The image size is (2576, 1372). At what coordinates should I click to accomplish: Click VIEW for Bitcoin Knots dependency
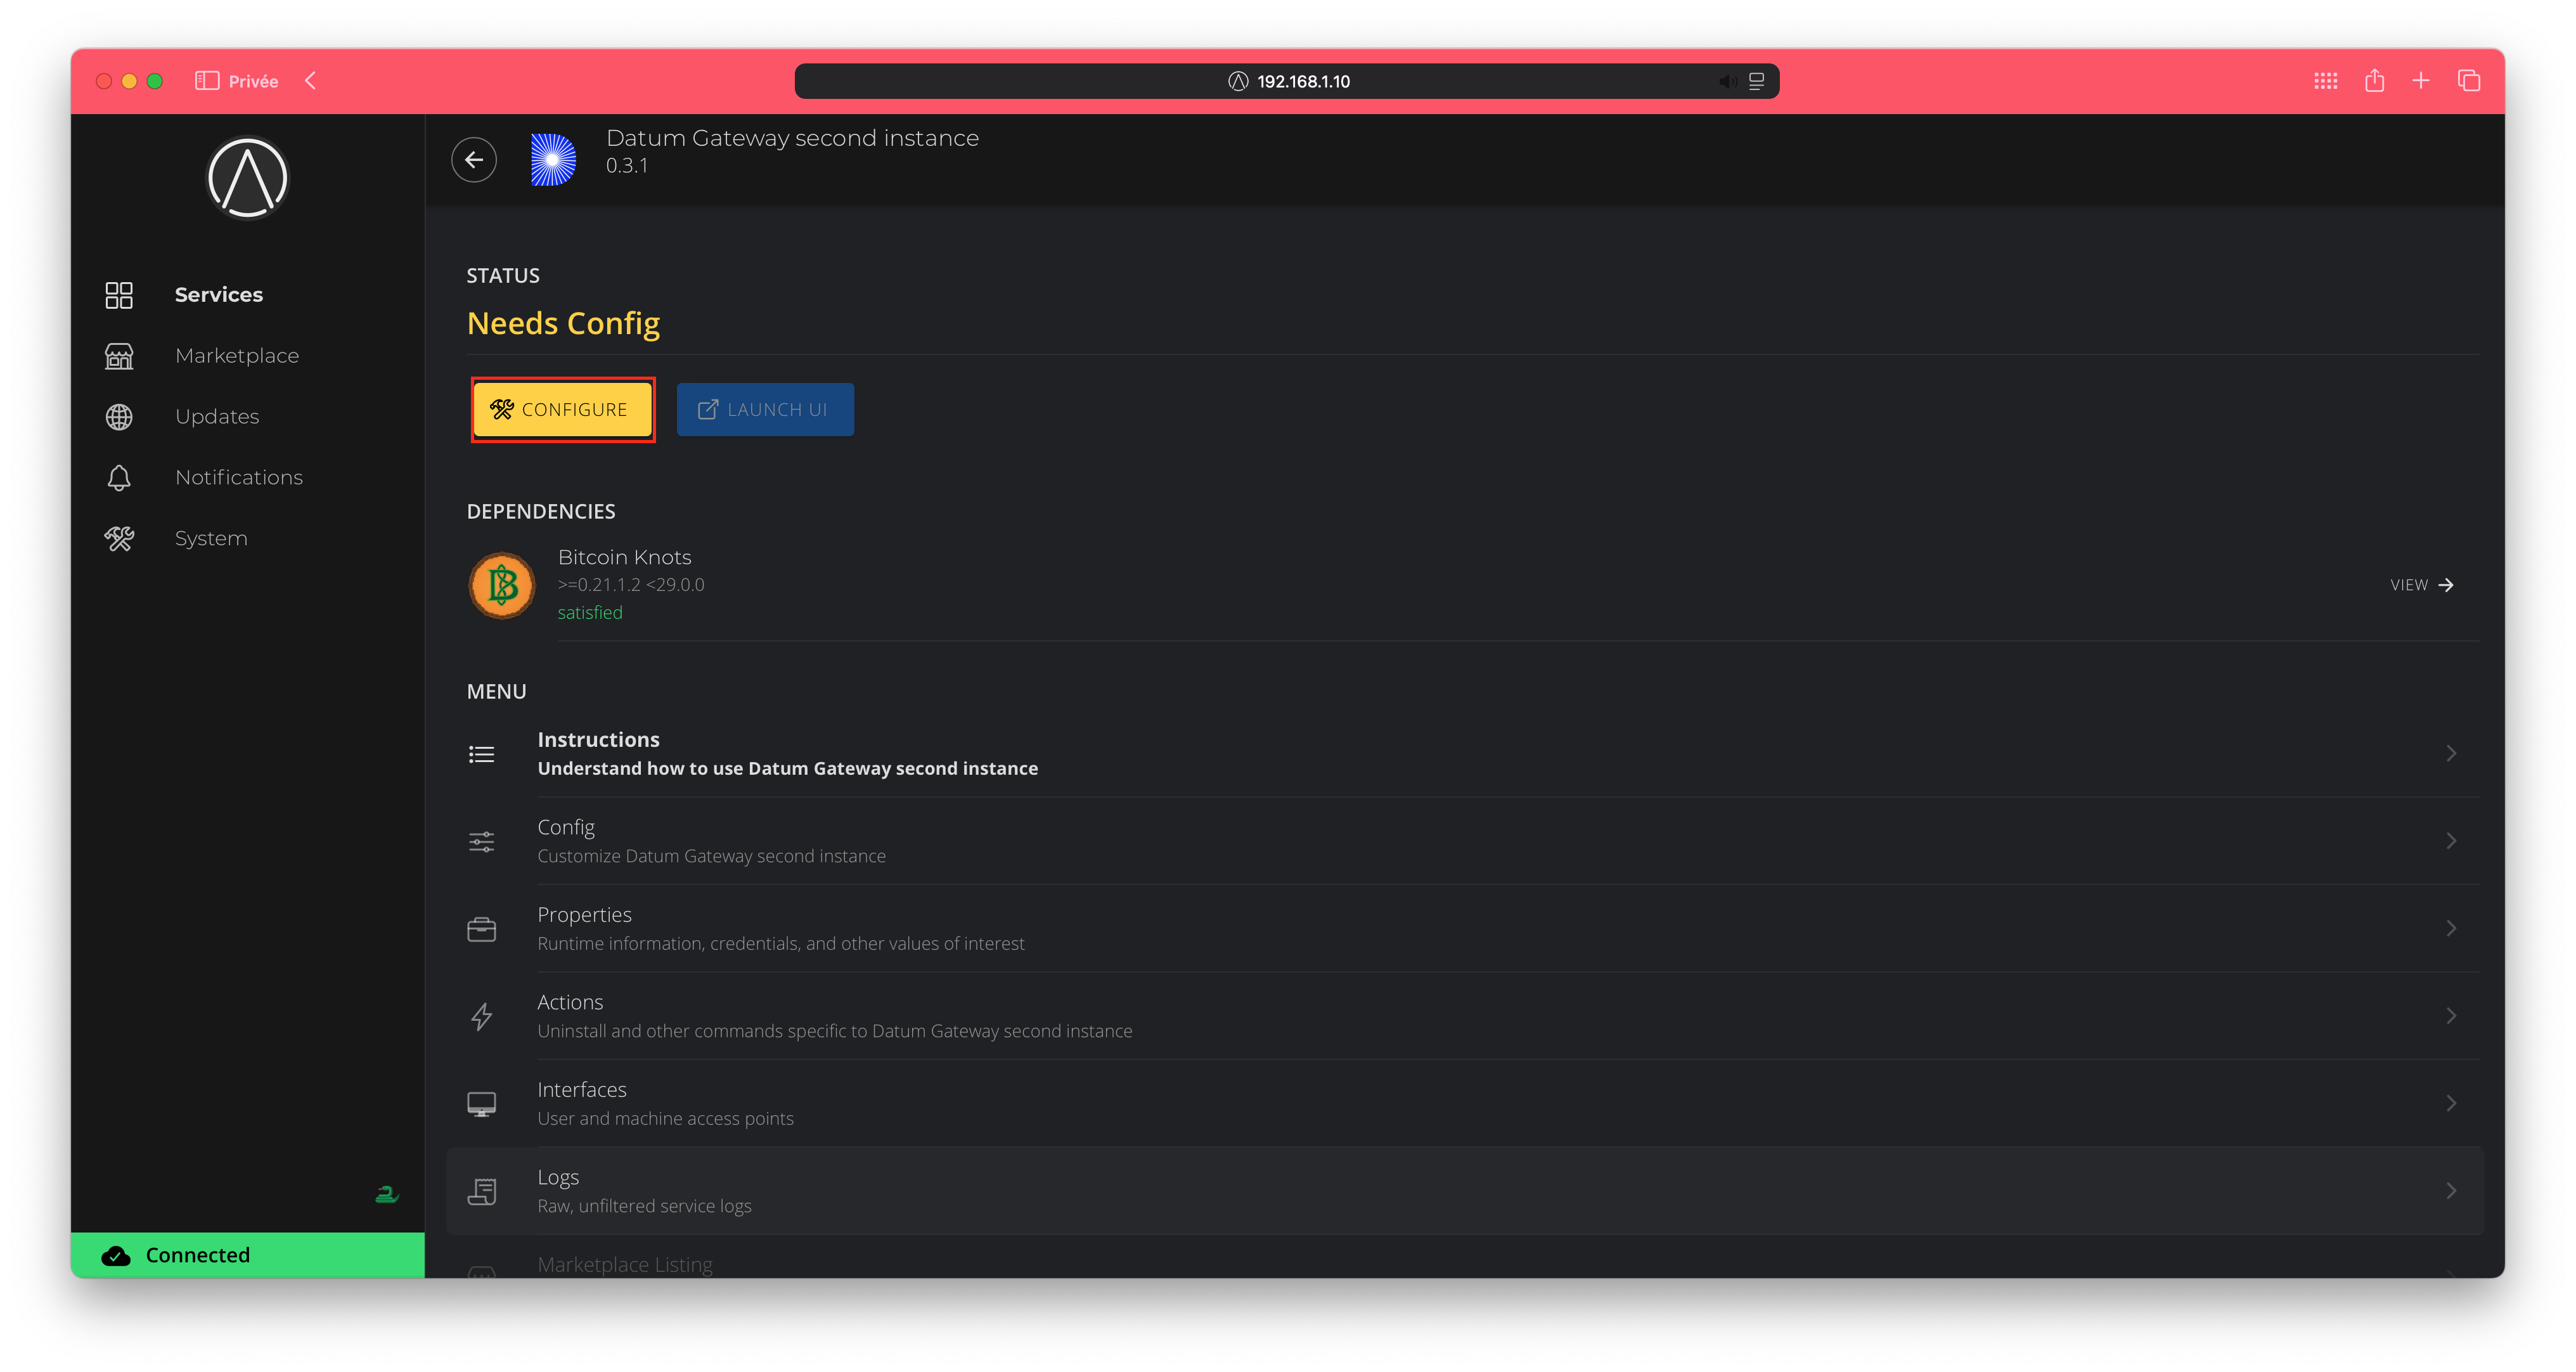coord(2421,585)
